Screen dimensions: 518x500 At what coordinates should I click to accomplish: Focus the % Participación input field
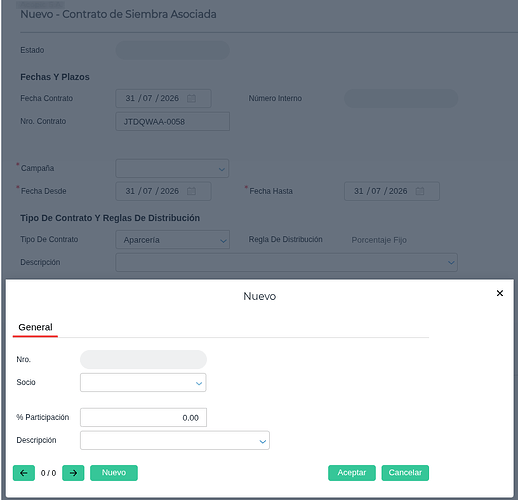pyautogui.click(x=143, y=417)
